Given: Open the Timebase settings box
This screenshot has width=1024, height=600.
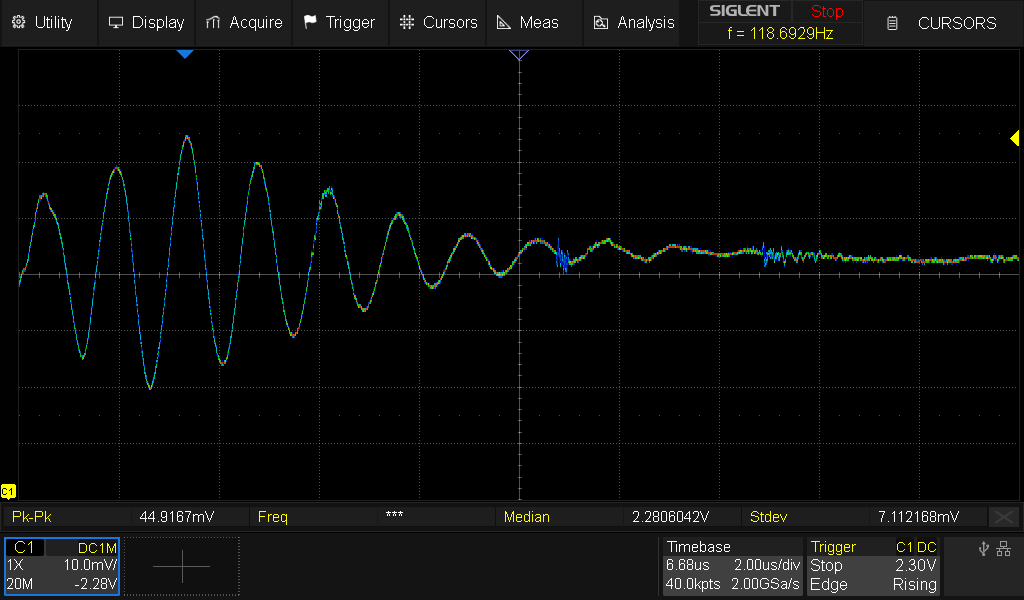Looking at the screenshot, I should (731, 566).
